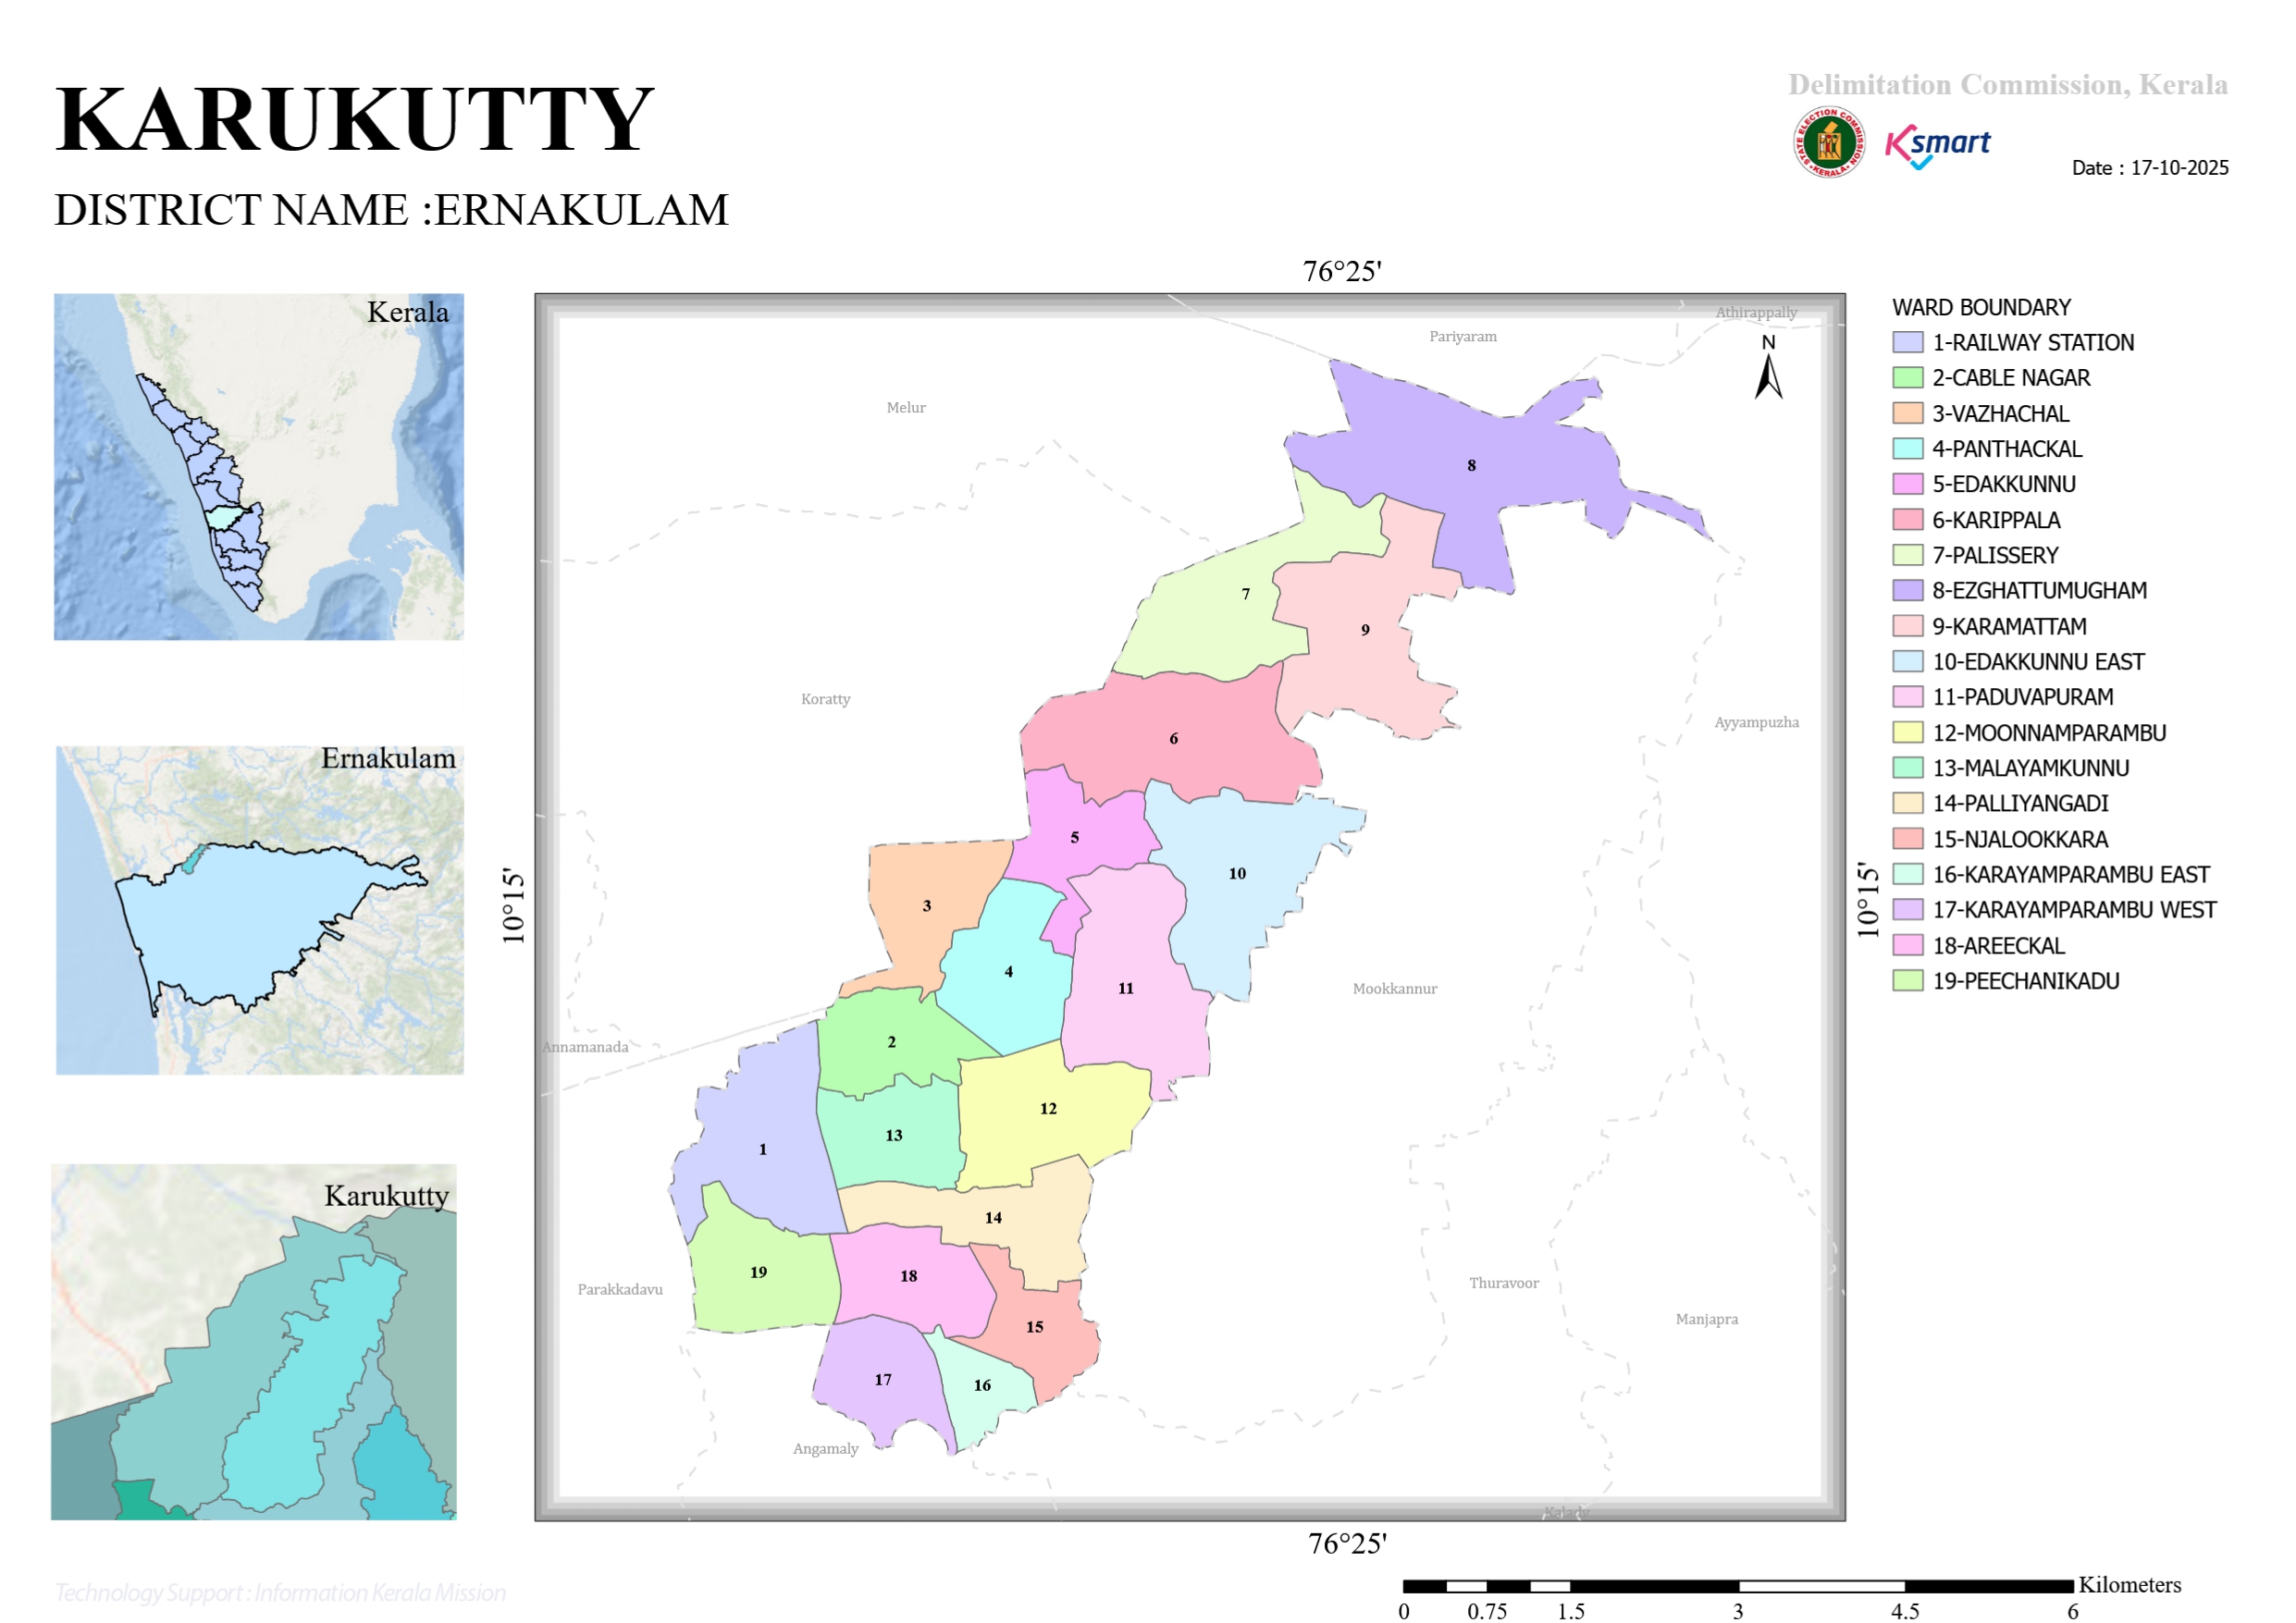Viewport: 2296px width, 1623px height.
Task: Click the north arrow compass symbol
Action: click(1768, 366)
